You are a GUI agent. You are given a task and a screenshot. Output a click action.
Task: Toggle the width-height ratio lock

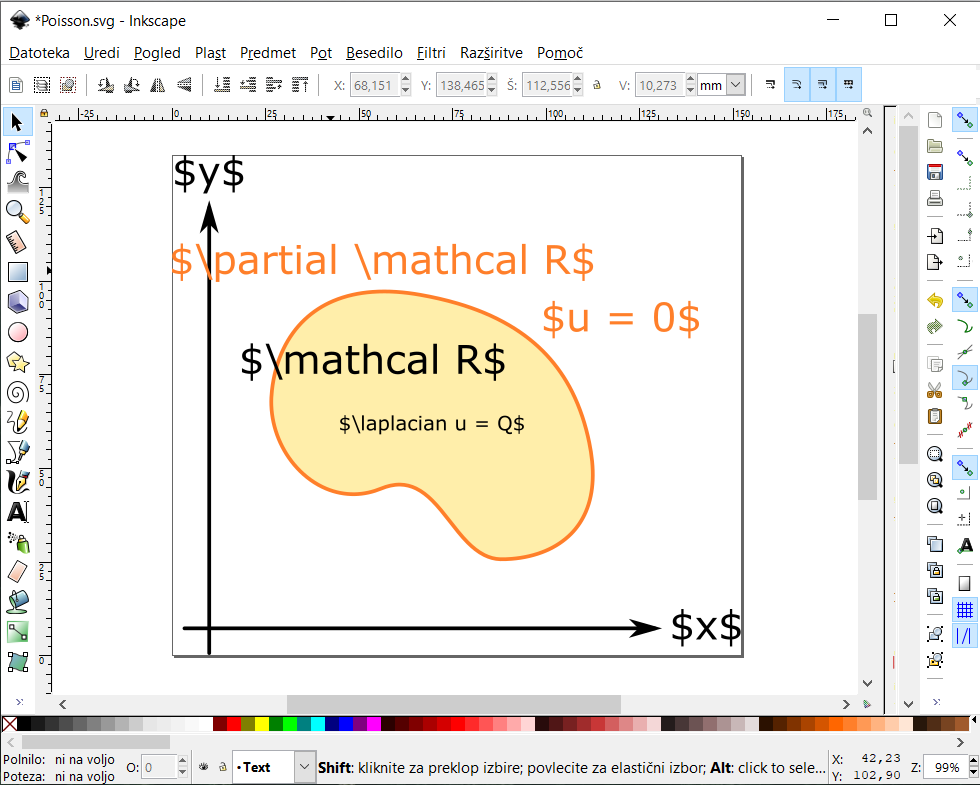(596, 86)
